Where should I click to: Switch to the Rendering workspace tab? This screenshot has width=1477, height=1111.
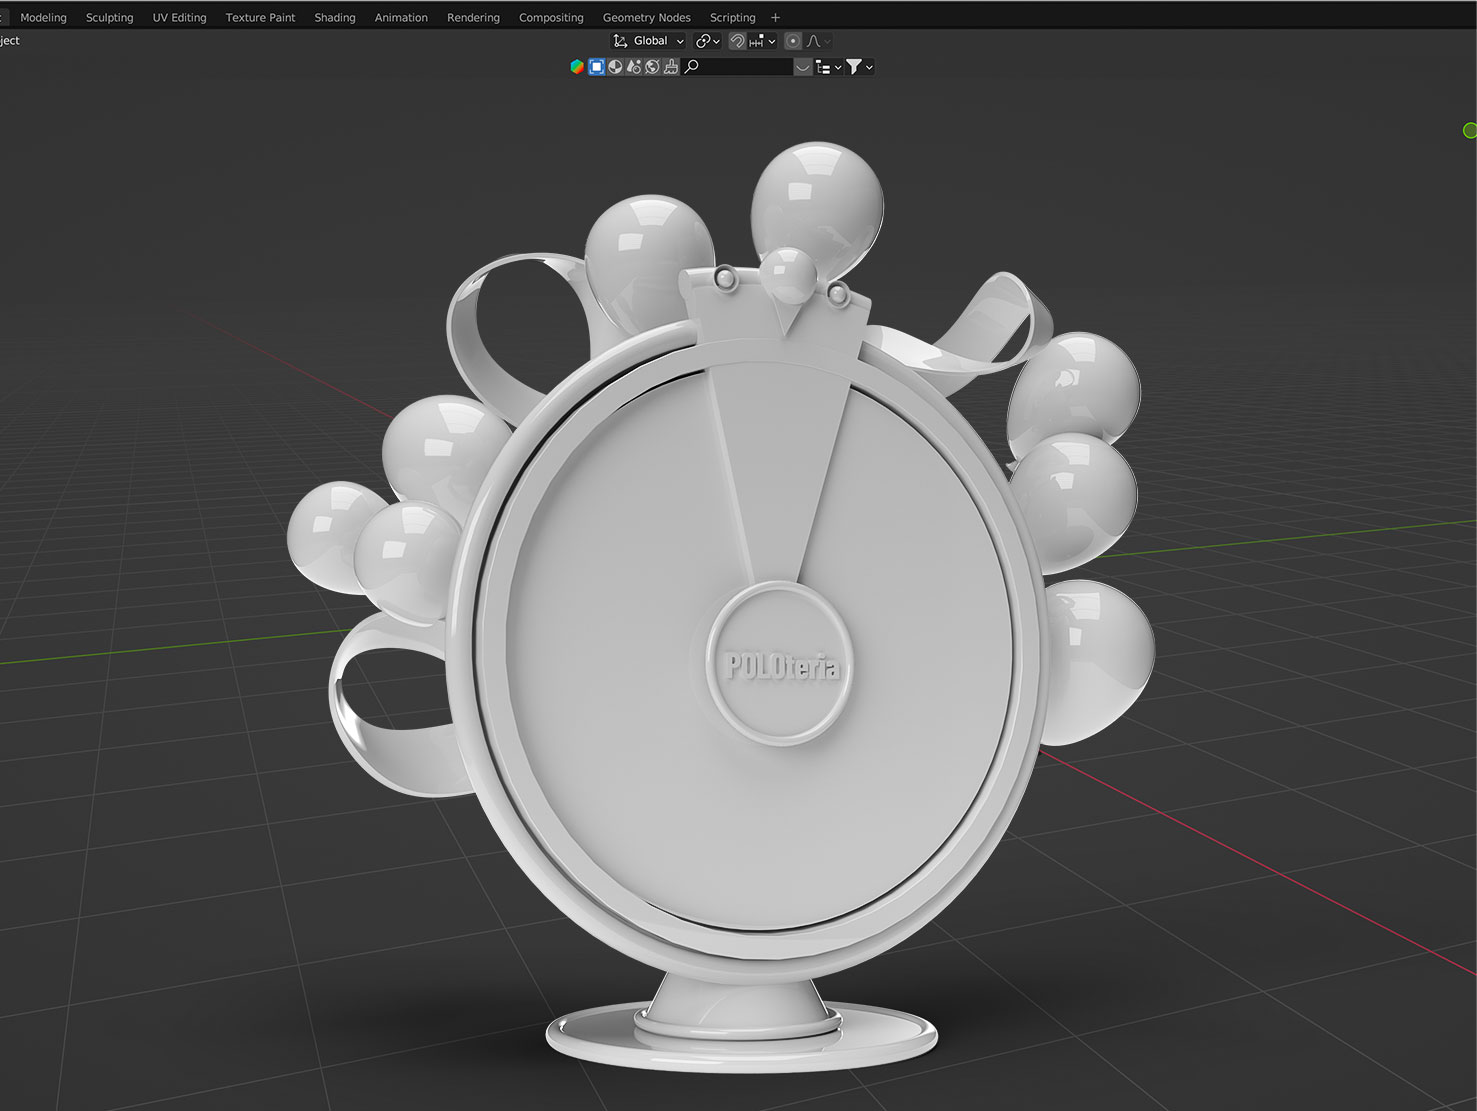[473, 17]
